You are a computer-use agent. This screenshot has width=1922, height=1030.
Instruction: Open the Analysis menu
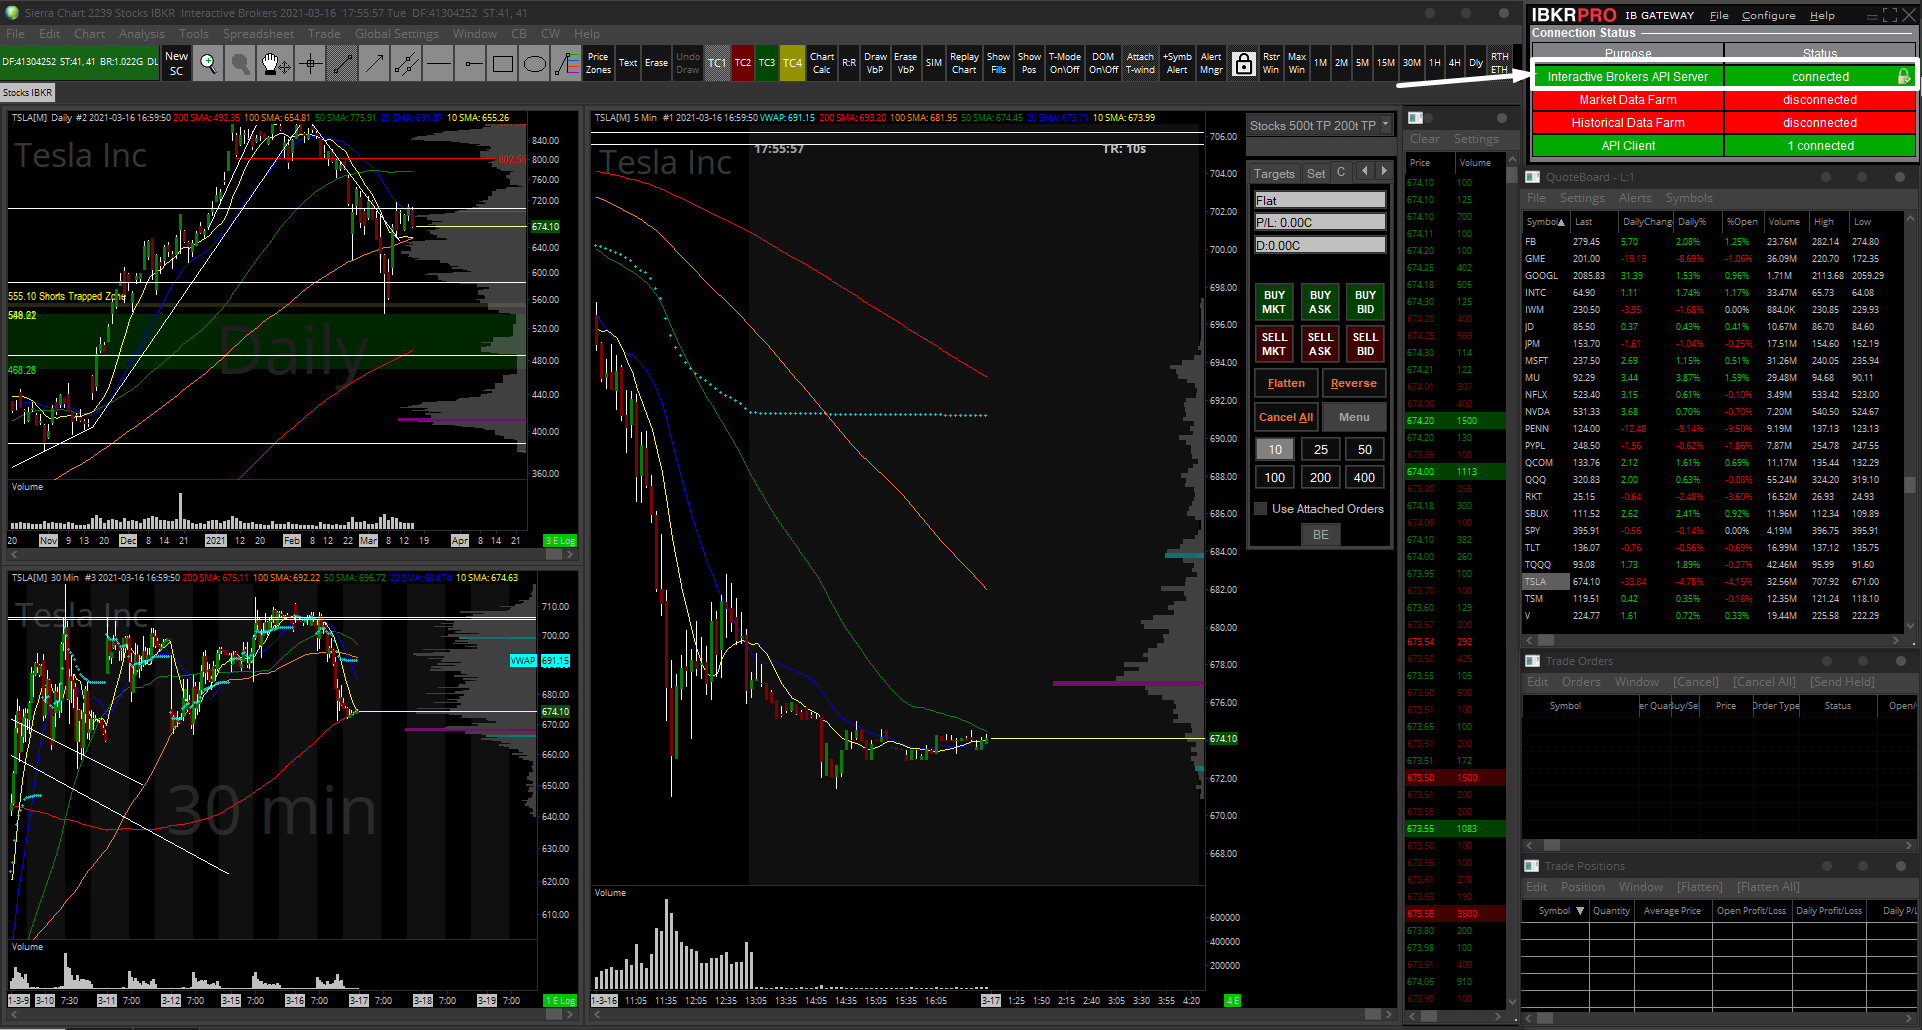142,34
